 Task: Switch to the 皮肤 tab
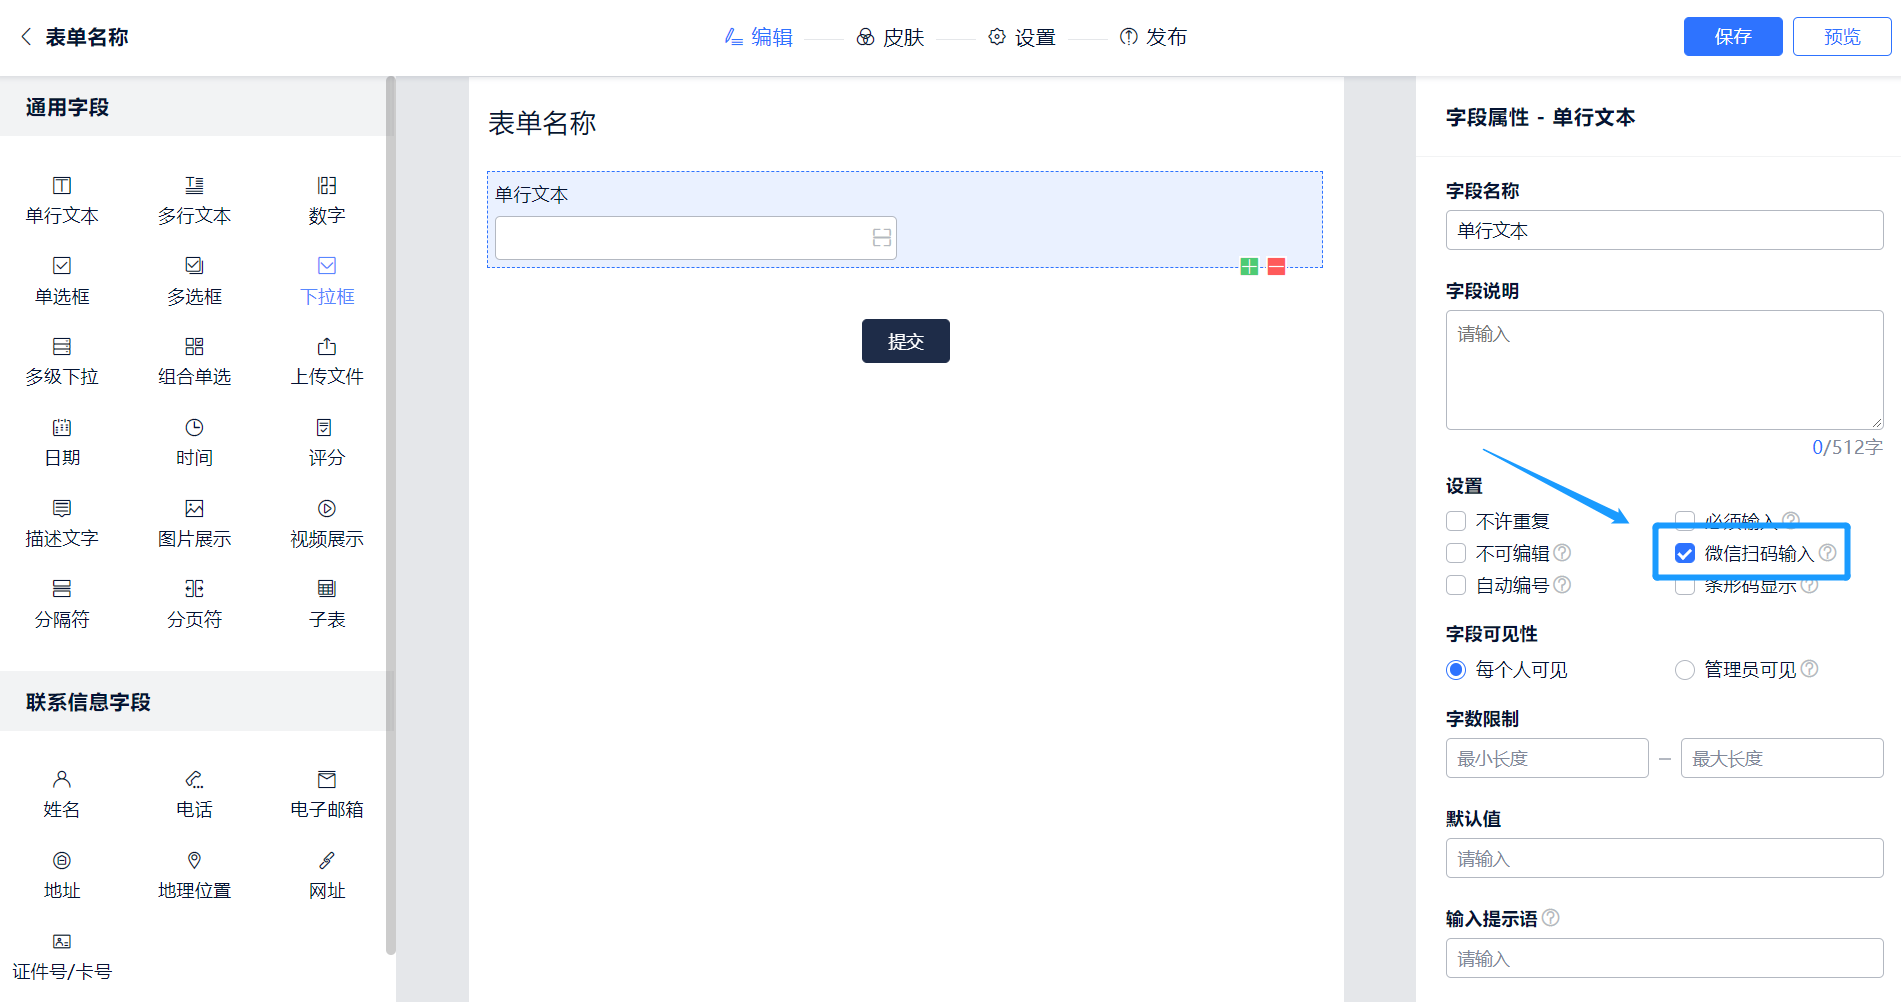[890, 37]
